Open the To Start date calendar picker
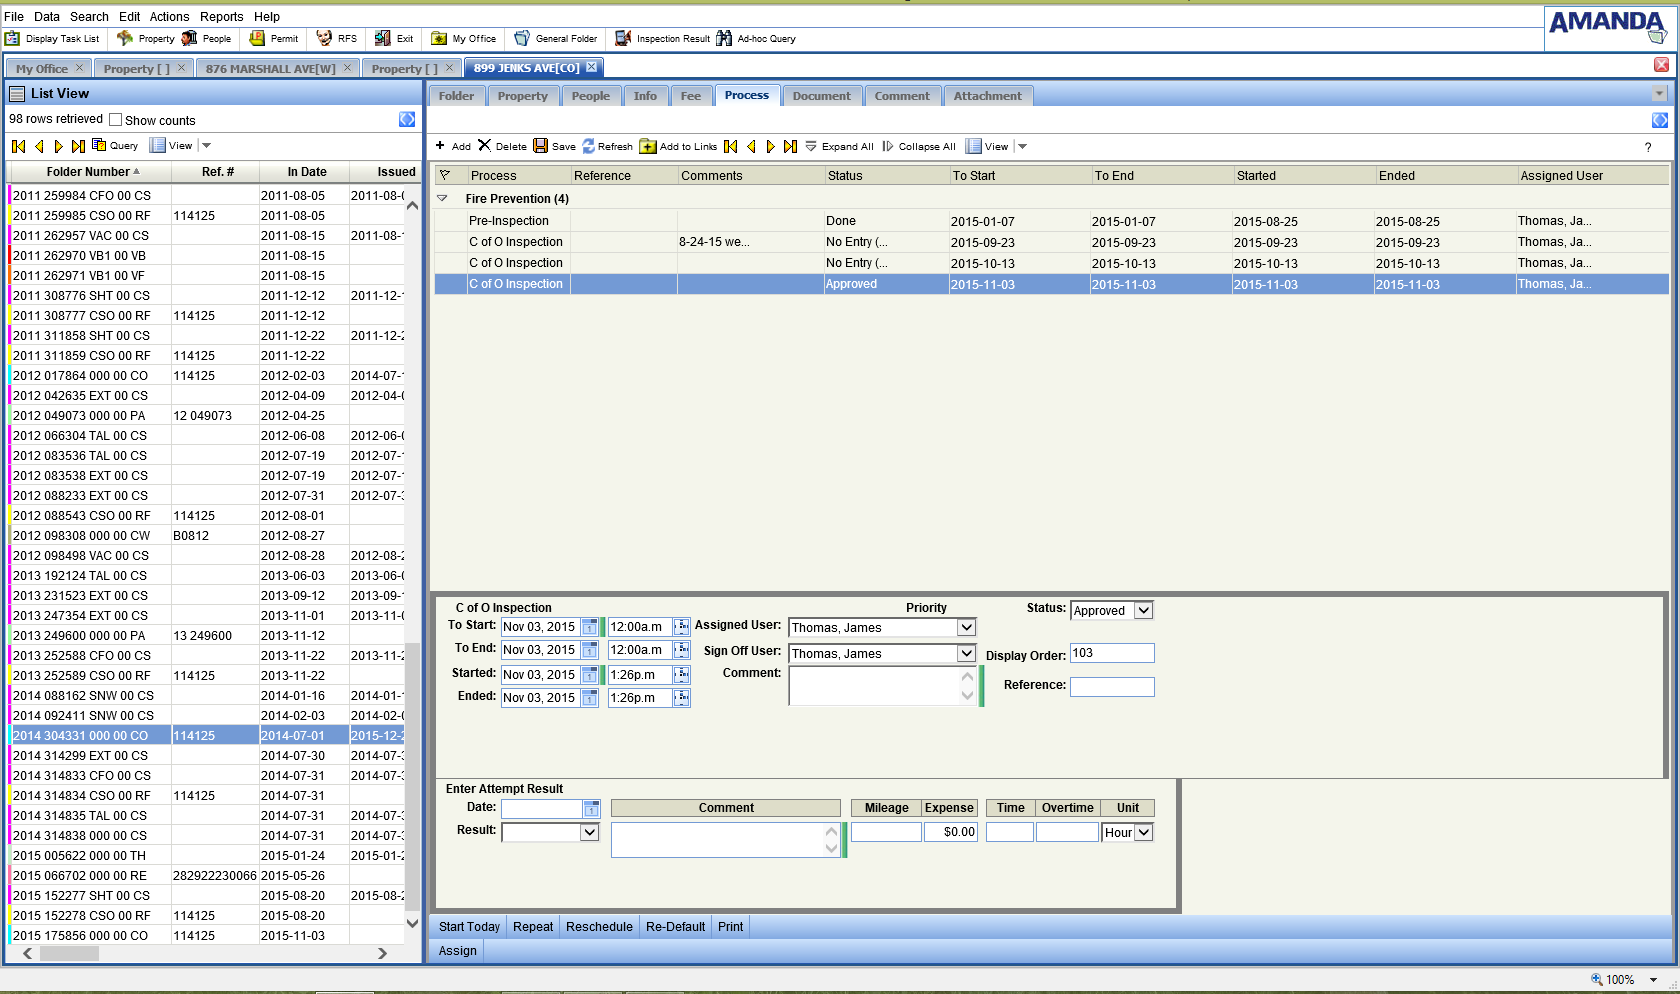Screen dimensions: 1680x994 pyautogui.click(x=590, y=627)
